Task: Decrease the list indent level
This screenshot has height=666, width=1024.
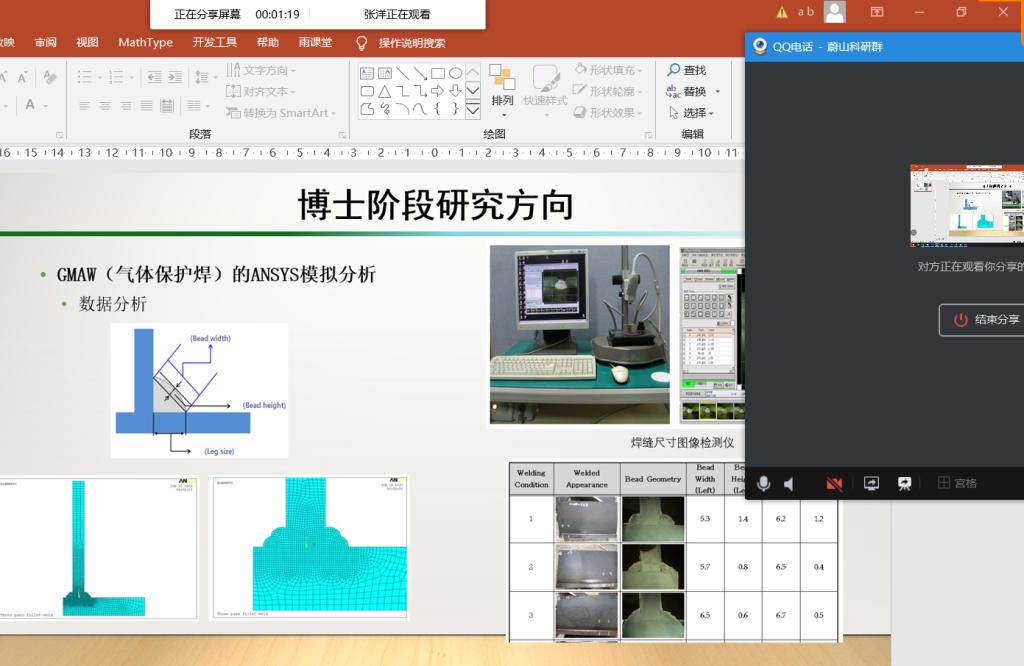Action: [154, 77]
